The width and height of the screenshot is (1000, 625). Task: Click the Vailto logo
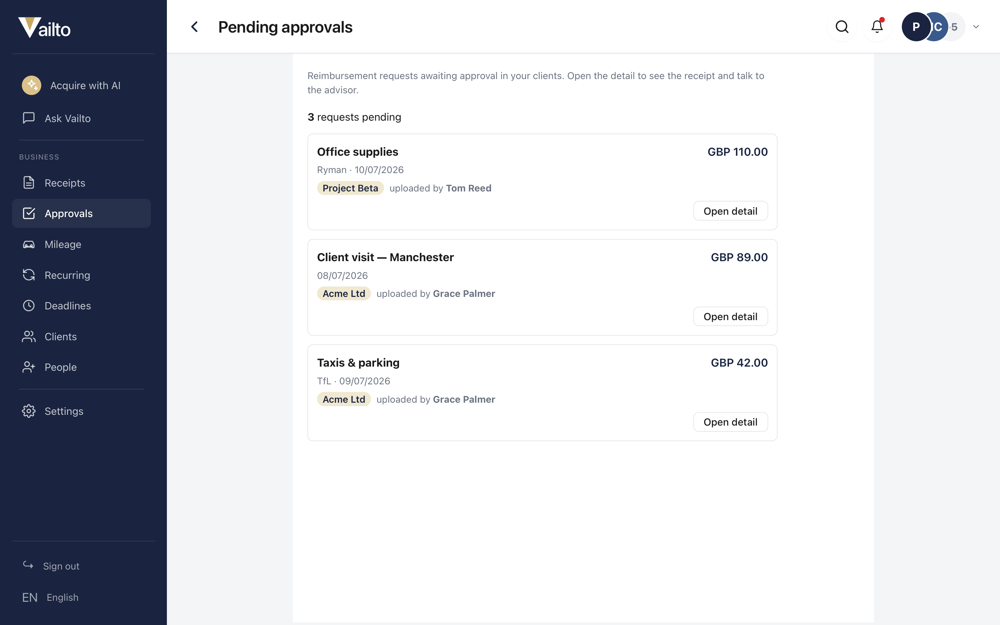pos(45,27)
